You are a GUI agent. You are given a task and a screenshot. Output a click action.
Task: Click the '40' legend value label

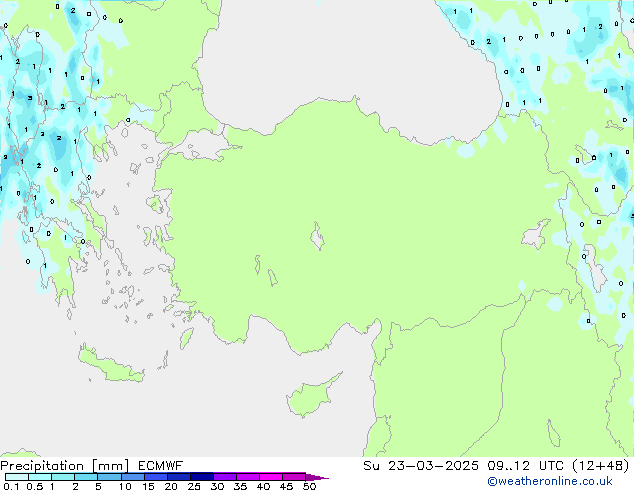tap(263, 486)
